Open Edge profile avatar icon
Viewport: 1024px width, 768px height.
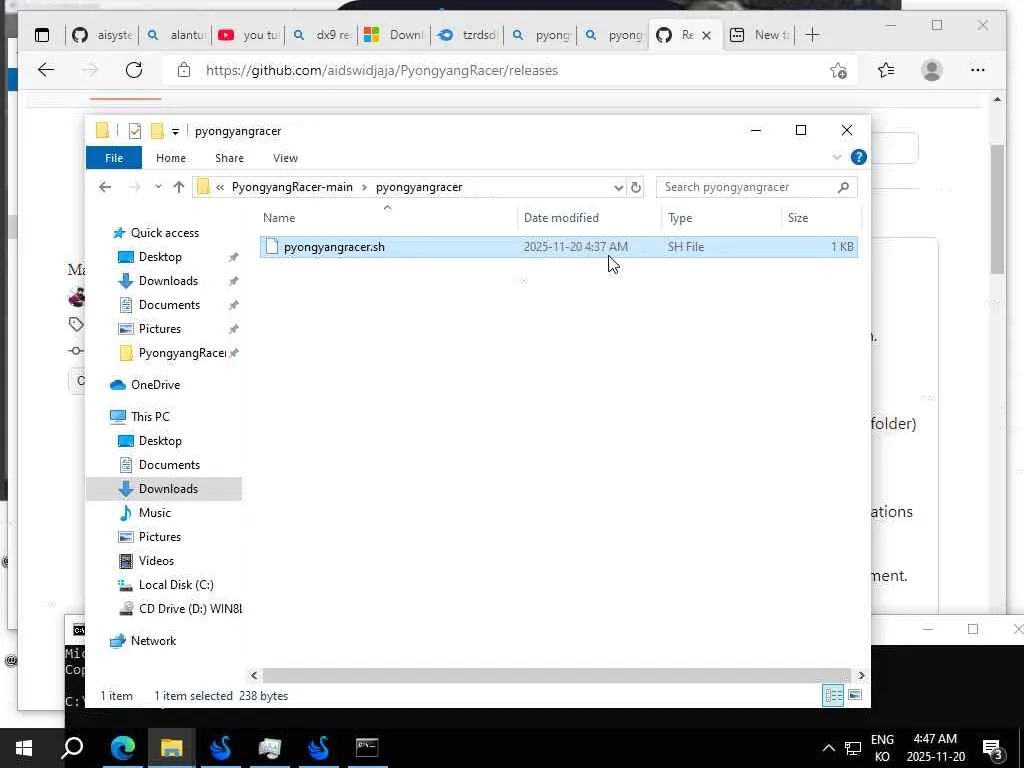tap(931, 70)
